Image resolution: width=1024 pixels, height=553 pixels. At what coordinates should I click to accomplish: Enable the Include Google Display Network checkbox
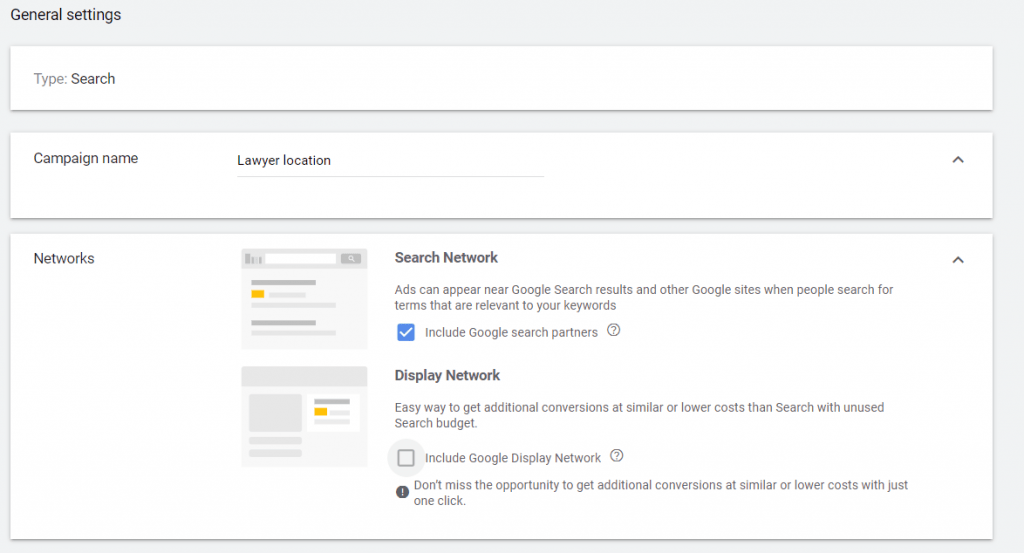[x=406, y=458]
